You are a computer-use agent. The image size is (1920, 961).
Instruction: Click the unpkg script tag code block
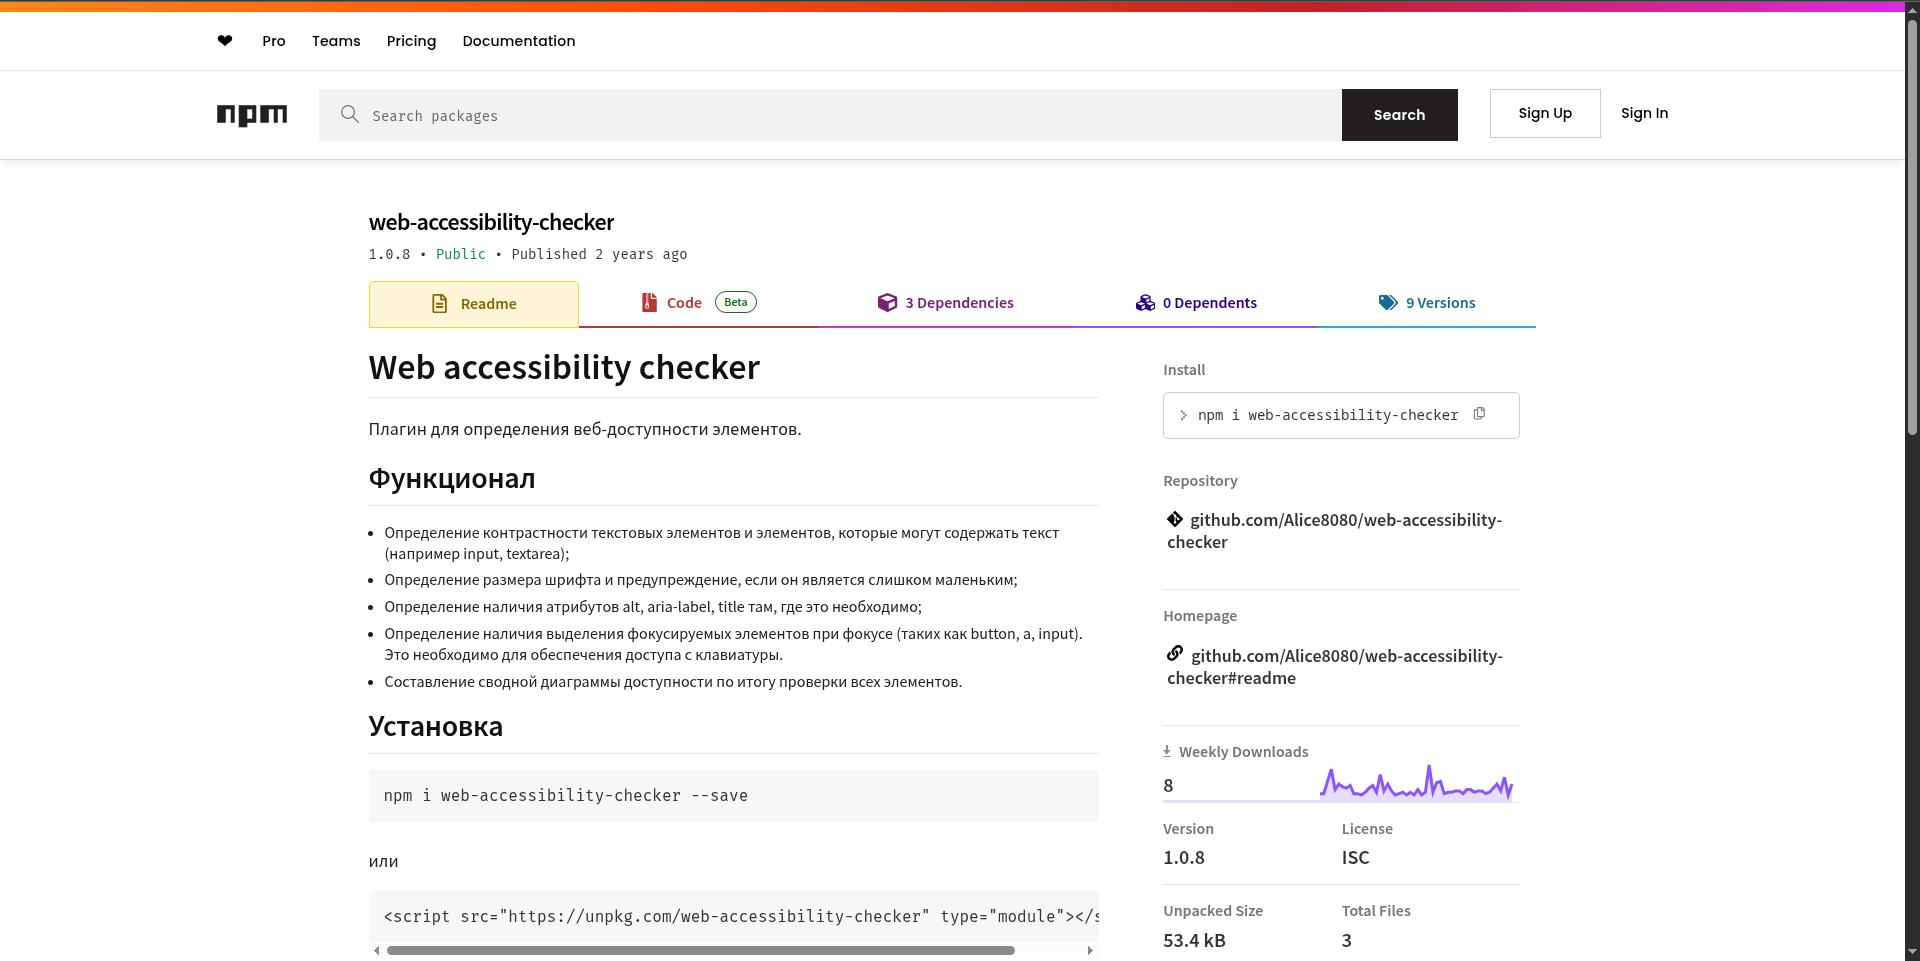(x=734, y=917)
